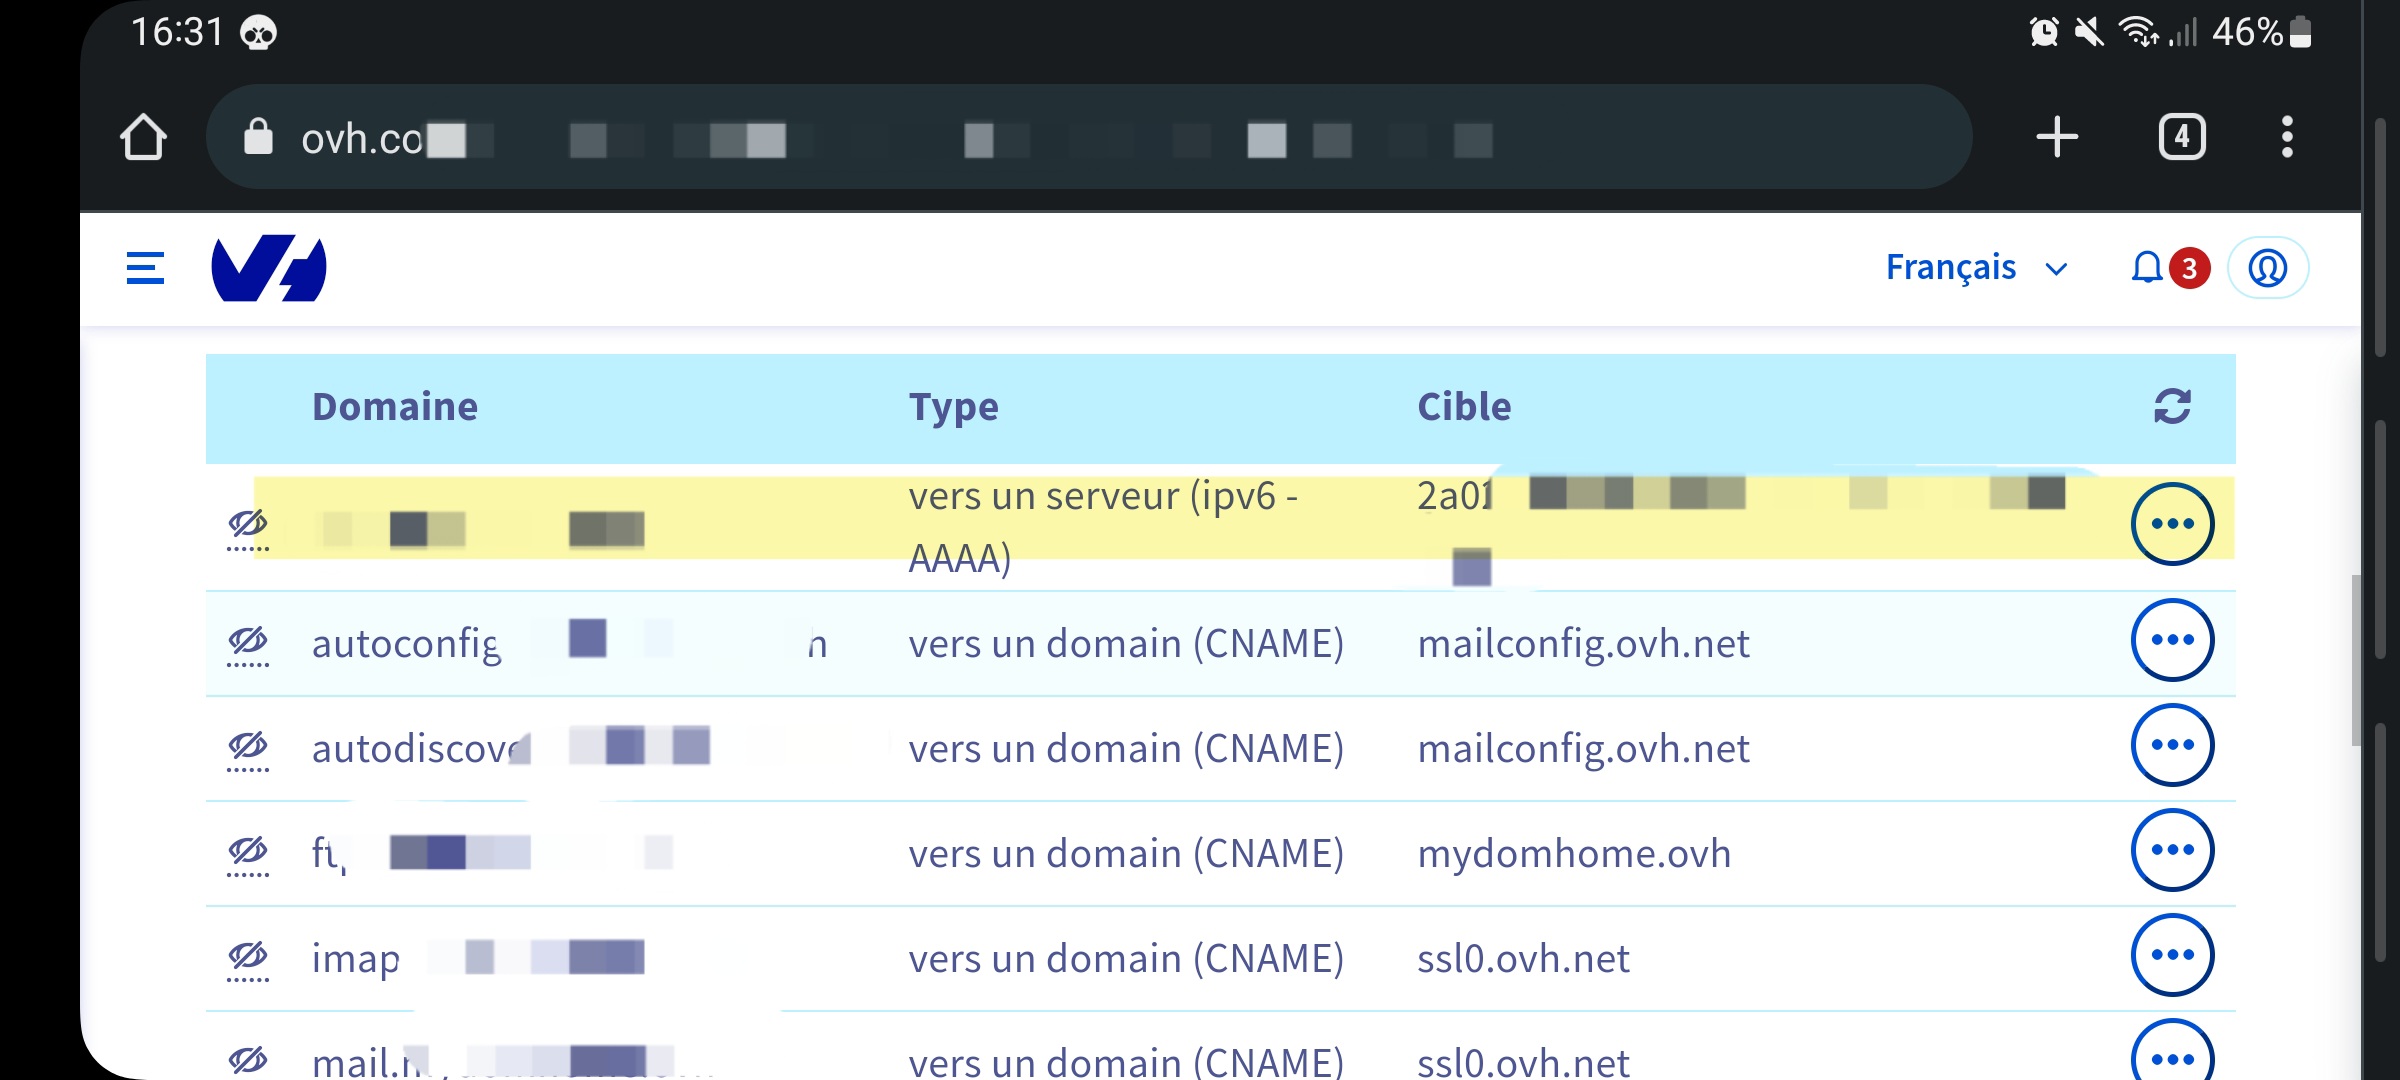Image resolution: width=2400 pixels, height=1080 pixels.
Task: Click the Type column header
Action: tap(953, 407)
